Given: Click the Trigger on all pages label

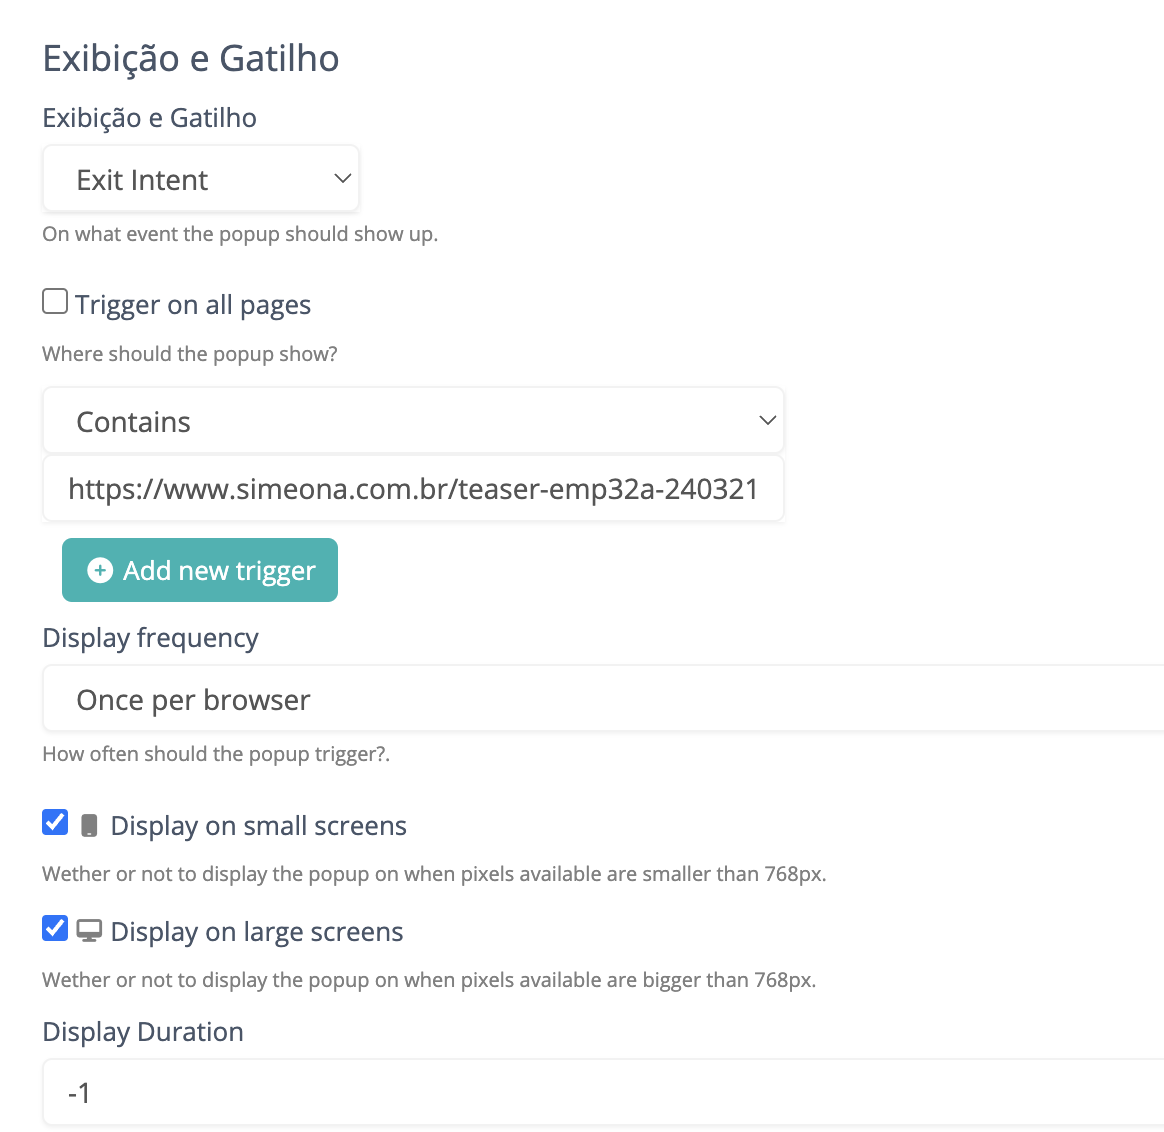Looking at the screenshot, I should click(x=193, y=305).
